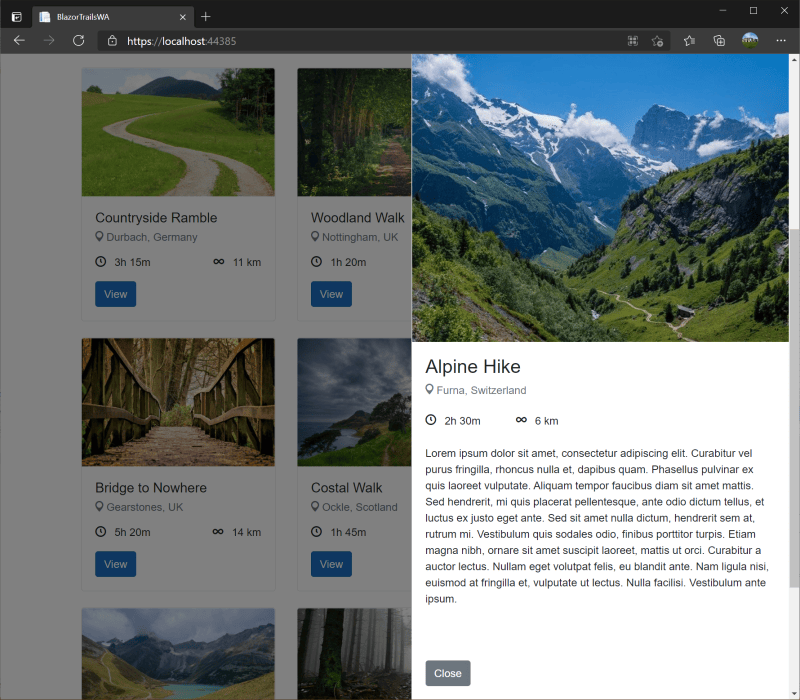Click the mountain lake trail image
The image size is (800, 700).
click(178, 654)
